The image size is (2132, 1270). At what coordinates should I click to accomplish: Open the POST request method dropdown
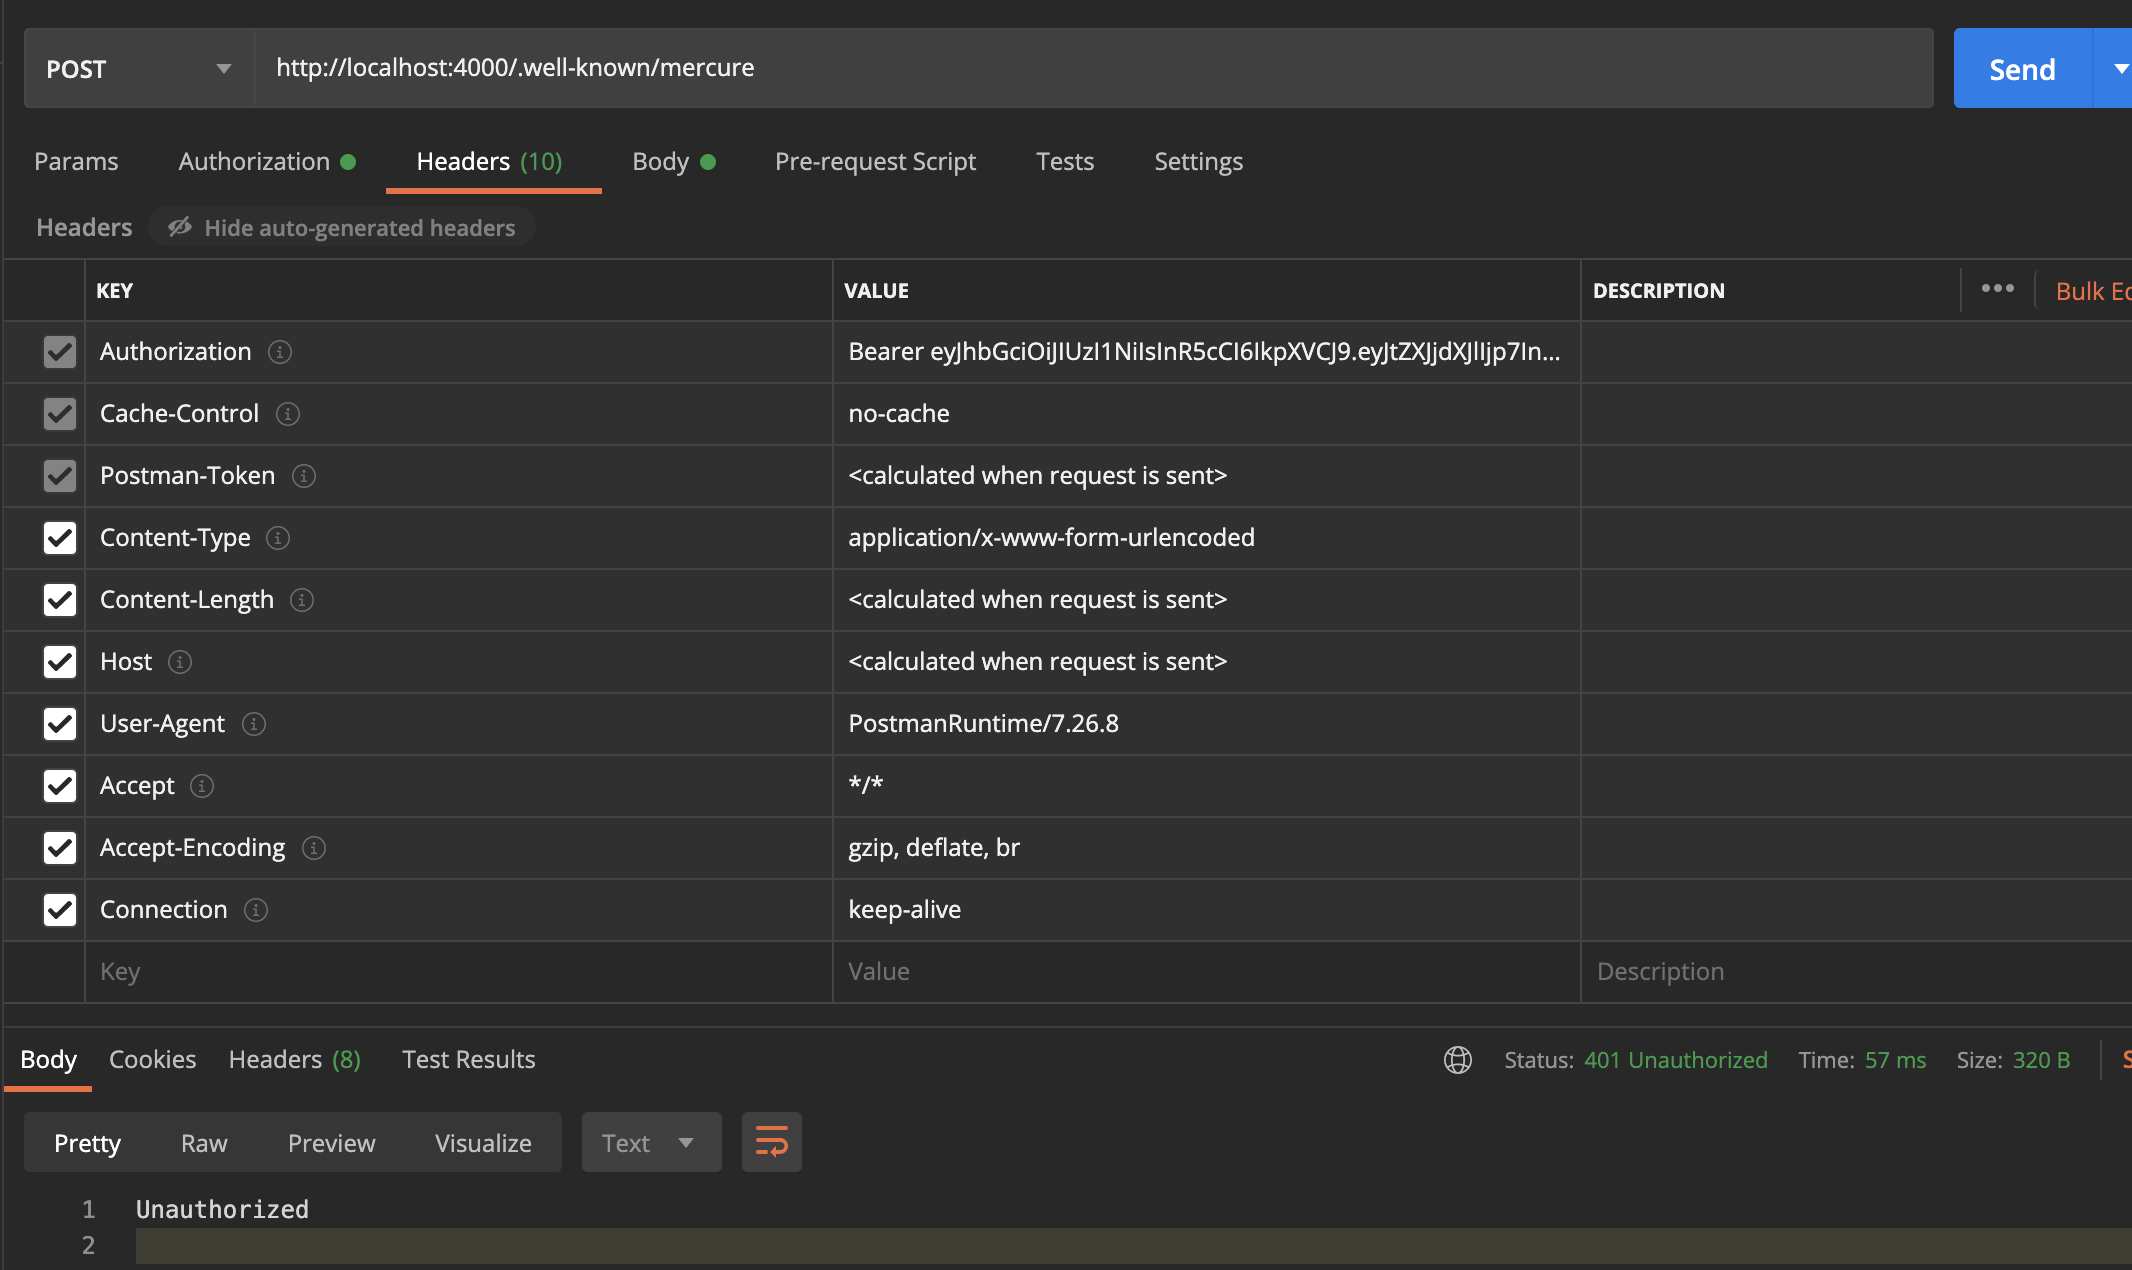[224, 68]
